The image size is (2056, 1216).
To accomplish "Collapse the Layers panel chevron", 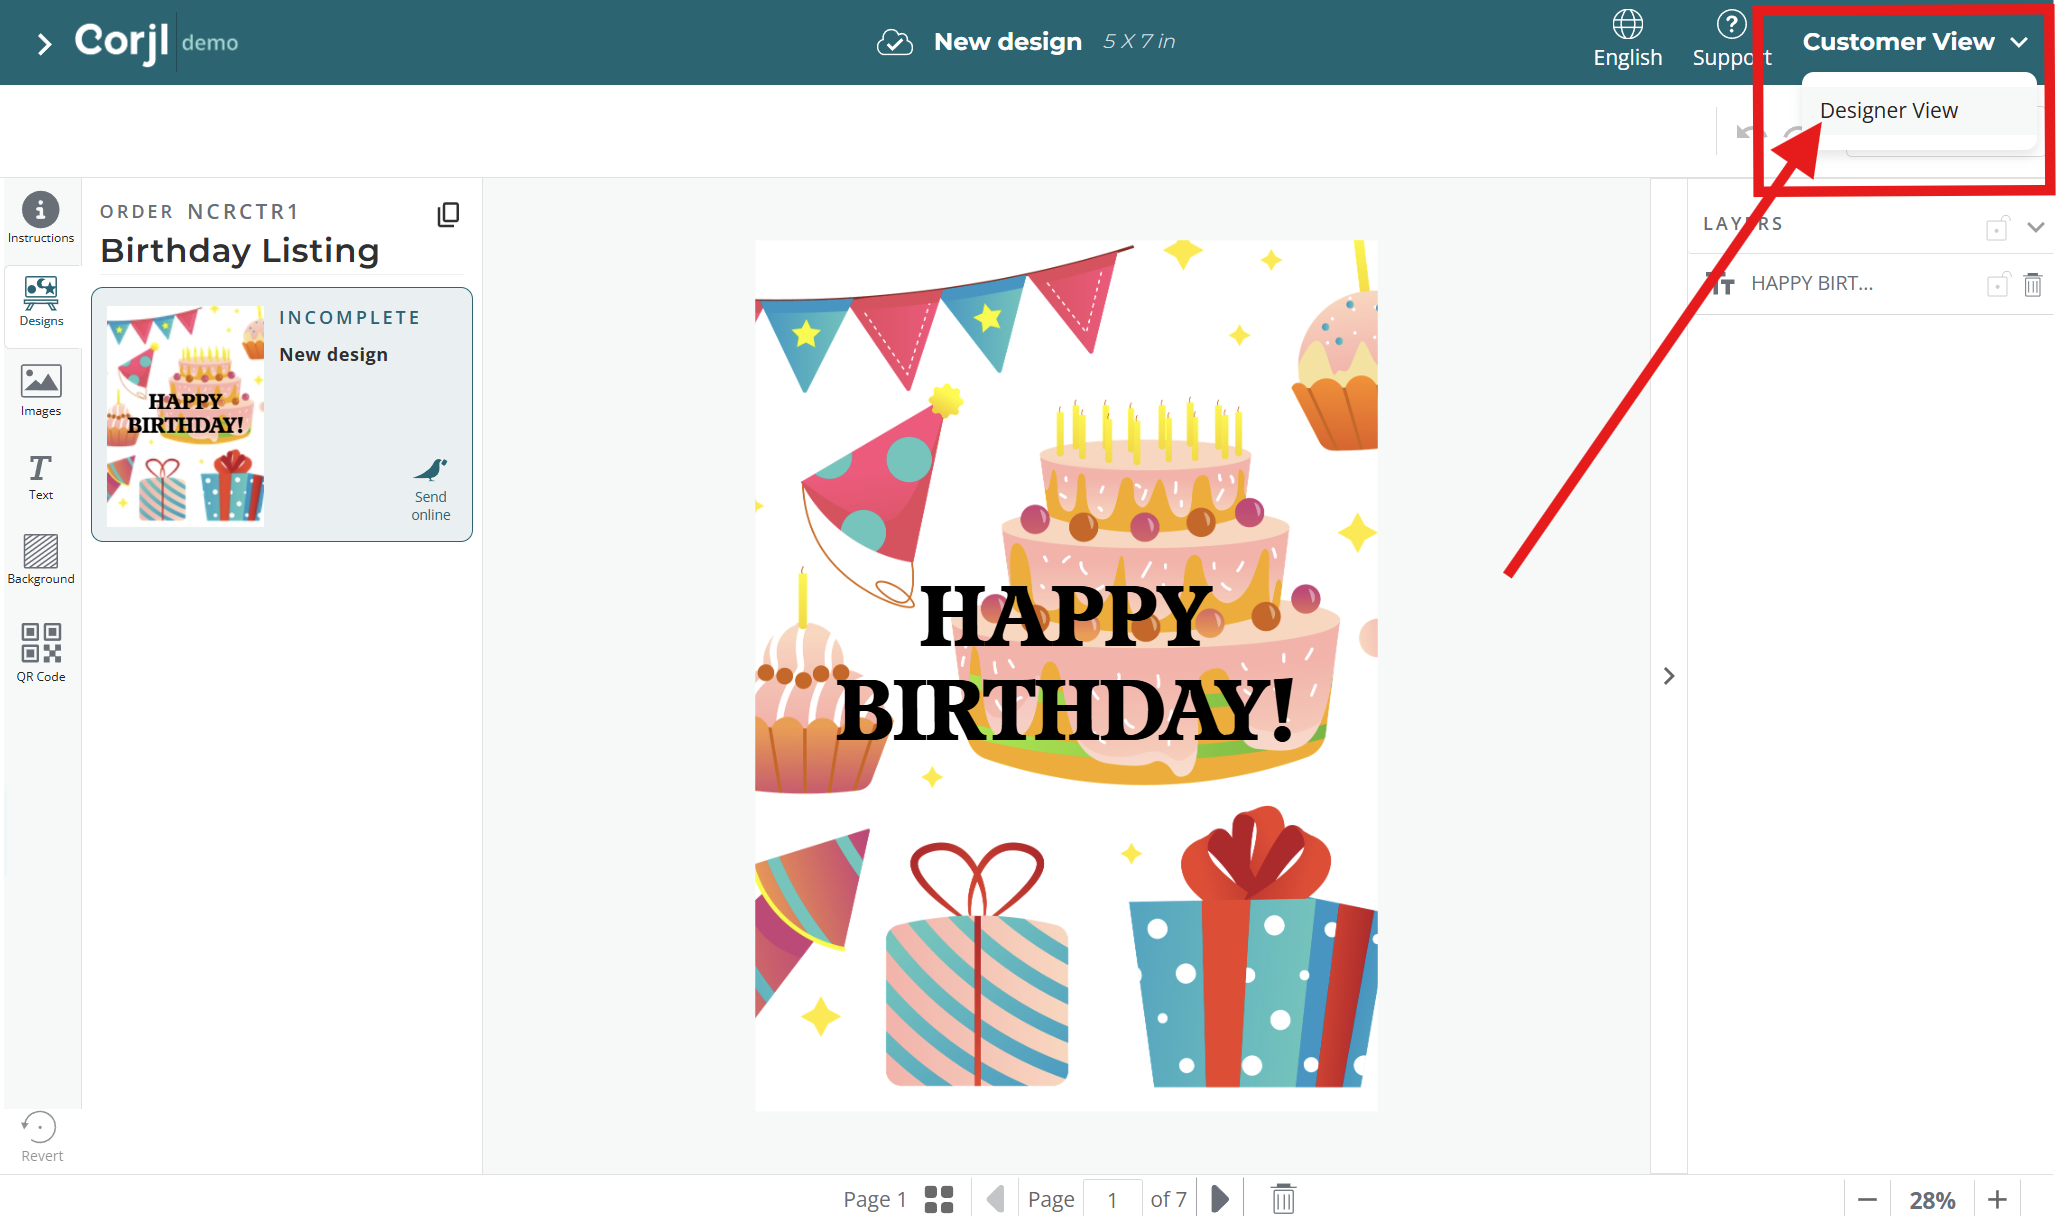I will [x=2035, y=227].
